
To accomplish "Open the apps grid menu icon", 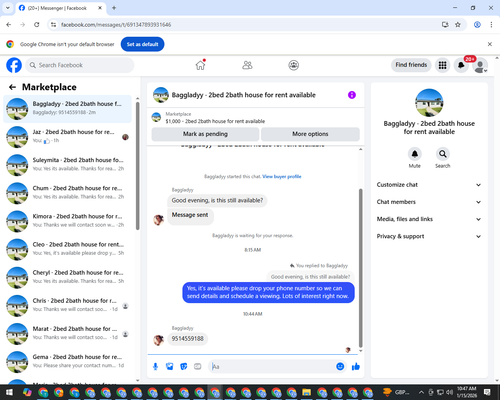I will pyautogui.click(x=442, y=65).
